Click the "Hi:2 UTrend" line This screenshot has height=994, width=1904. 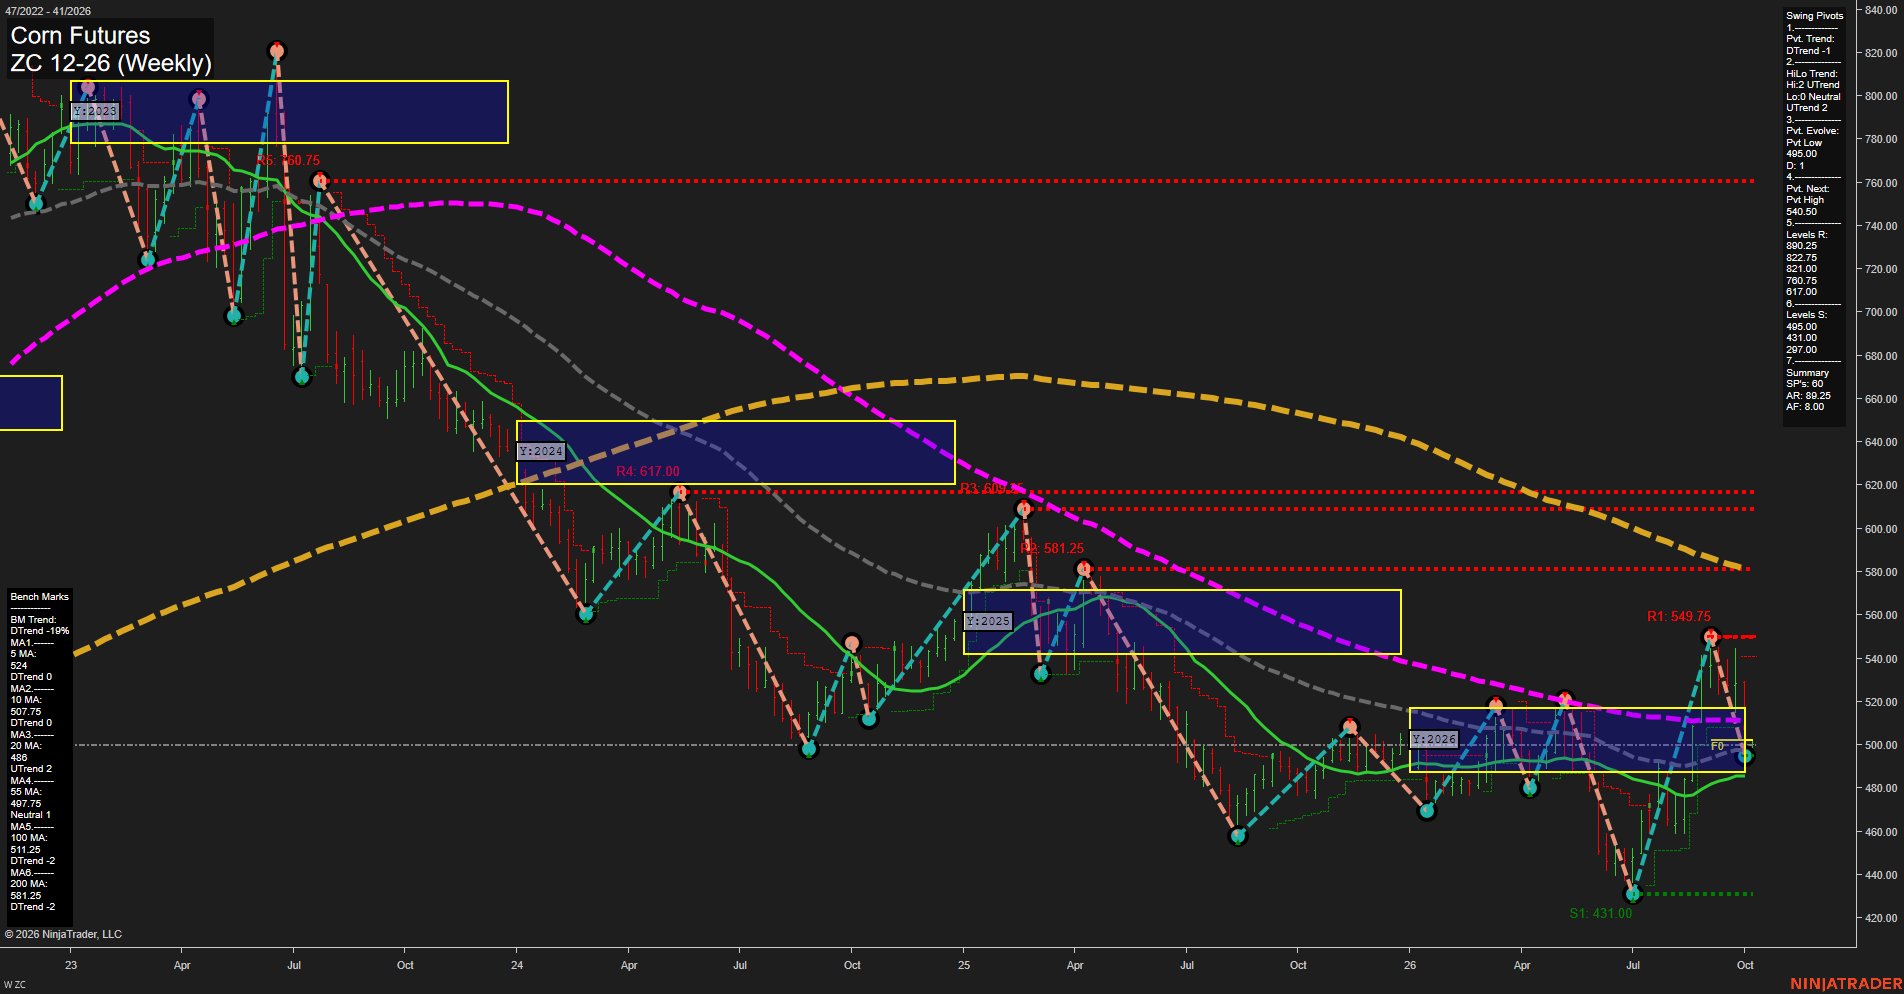(x=1812, y=85)
